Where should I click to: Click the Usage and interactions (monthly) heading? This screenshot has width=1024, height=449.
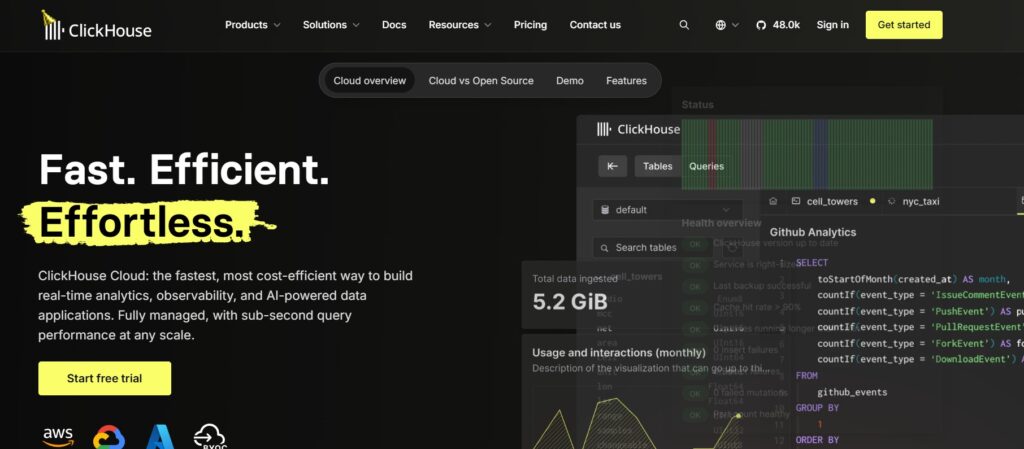coord(618,352)
